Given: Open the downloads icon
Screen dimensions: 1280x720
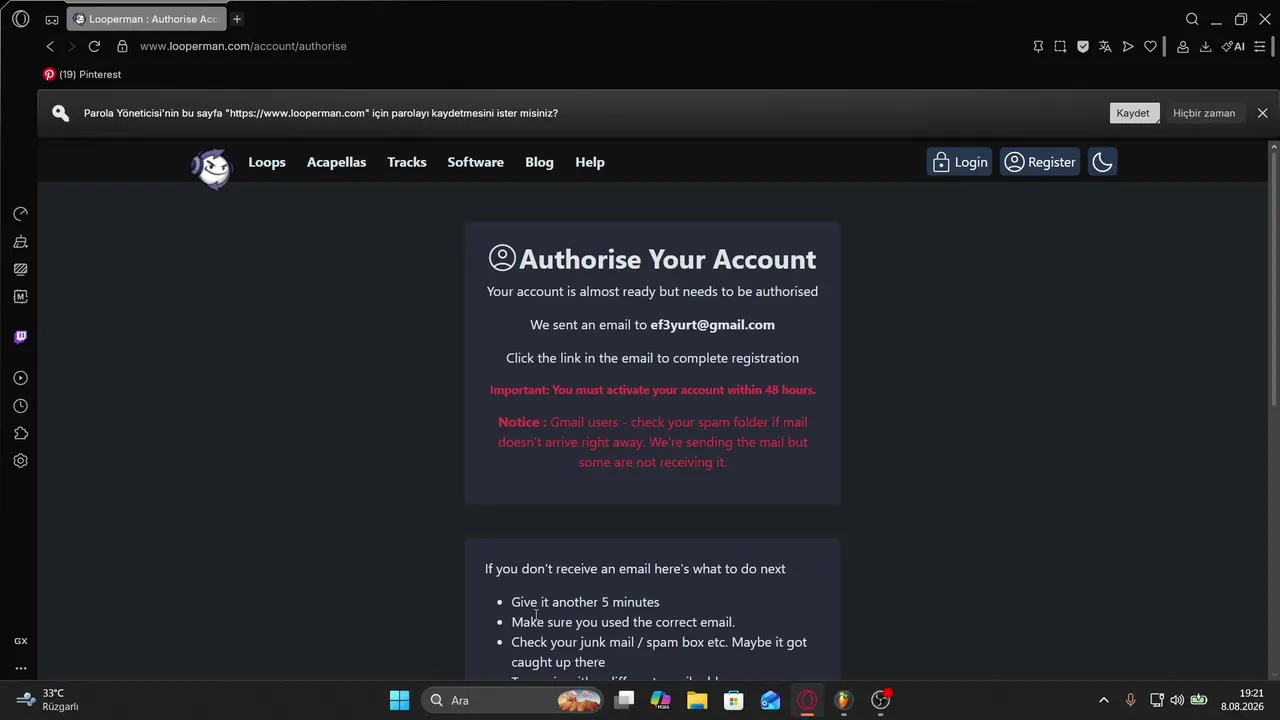Looking at the screenshot, I should pyautogui.click(x=1205, y=46).
